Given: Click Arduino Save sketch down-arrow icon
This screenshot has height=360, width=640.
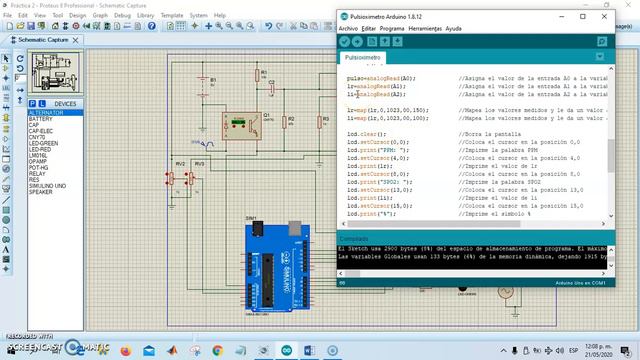Looking at the screenshot, I should click(x=398, y=42).
